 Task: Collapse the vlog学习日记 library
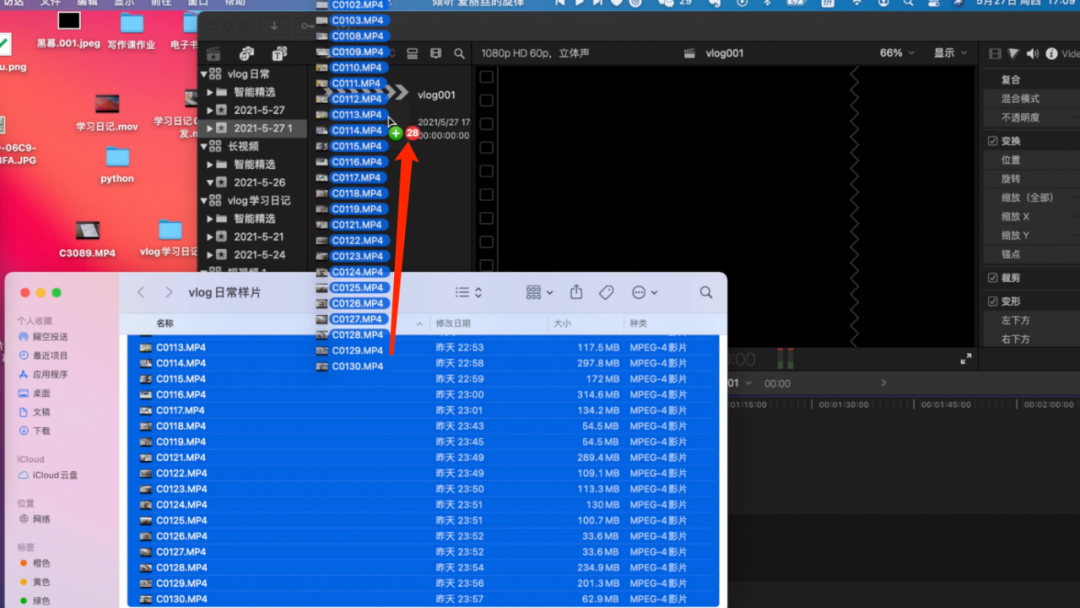pyautogui.click(x=204, y=200)
